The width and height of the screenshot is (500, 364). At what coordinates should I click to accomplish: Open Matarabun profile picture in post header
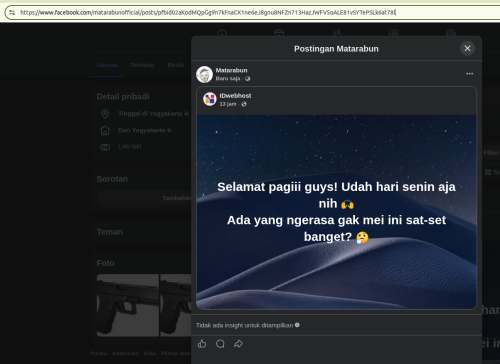click(x=204, y=74)
